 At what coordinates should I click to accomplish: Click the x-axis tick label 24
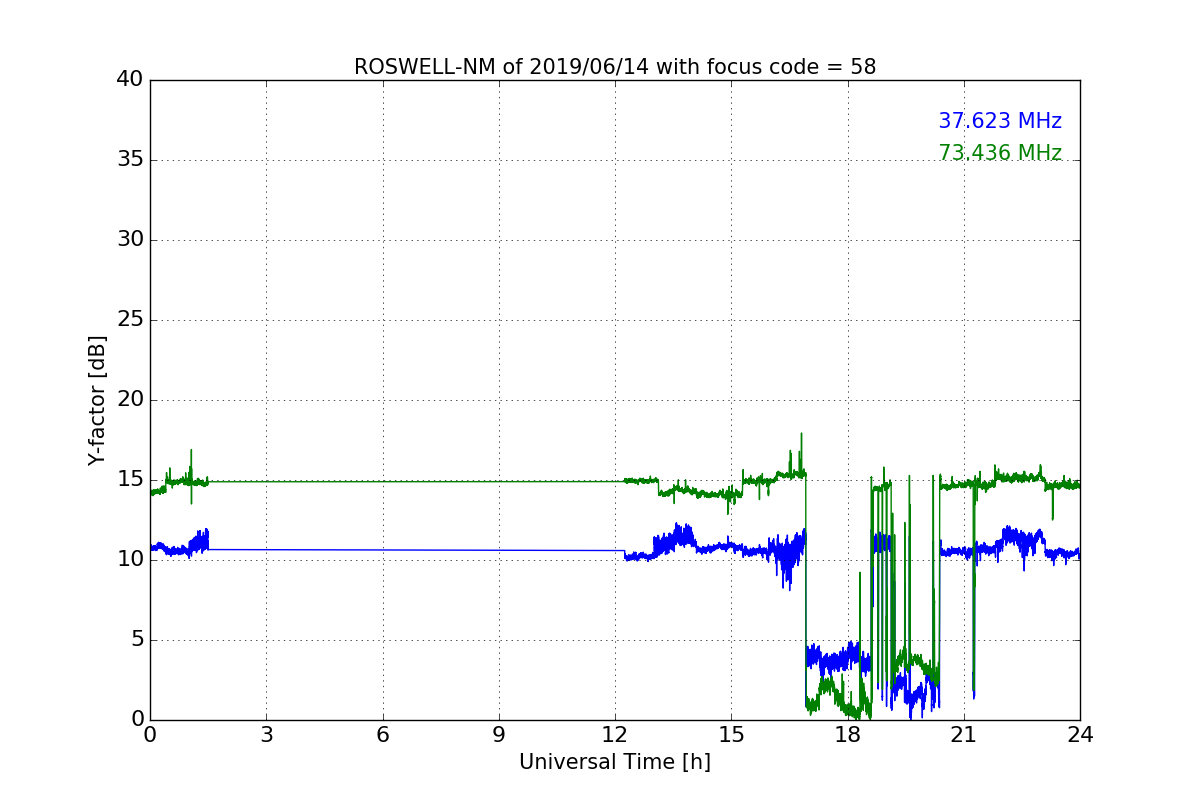click(1080, 735)
